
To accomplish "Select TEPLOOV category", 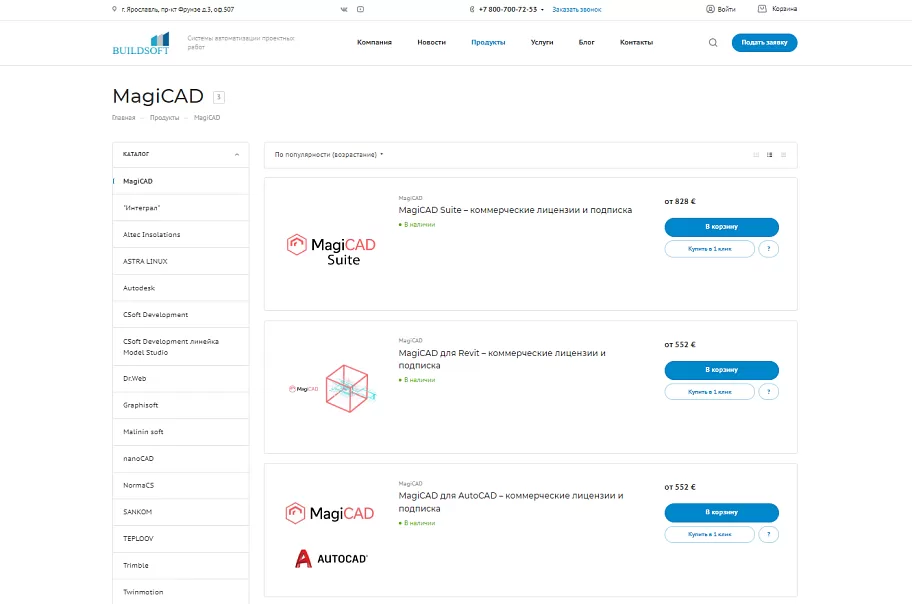I will coord(180,539).
